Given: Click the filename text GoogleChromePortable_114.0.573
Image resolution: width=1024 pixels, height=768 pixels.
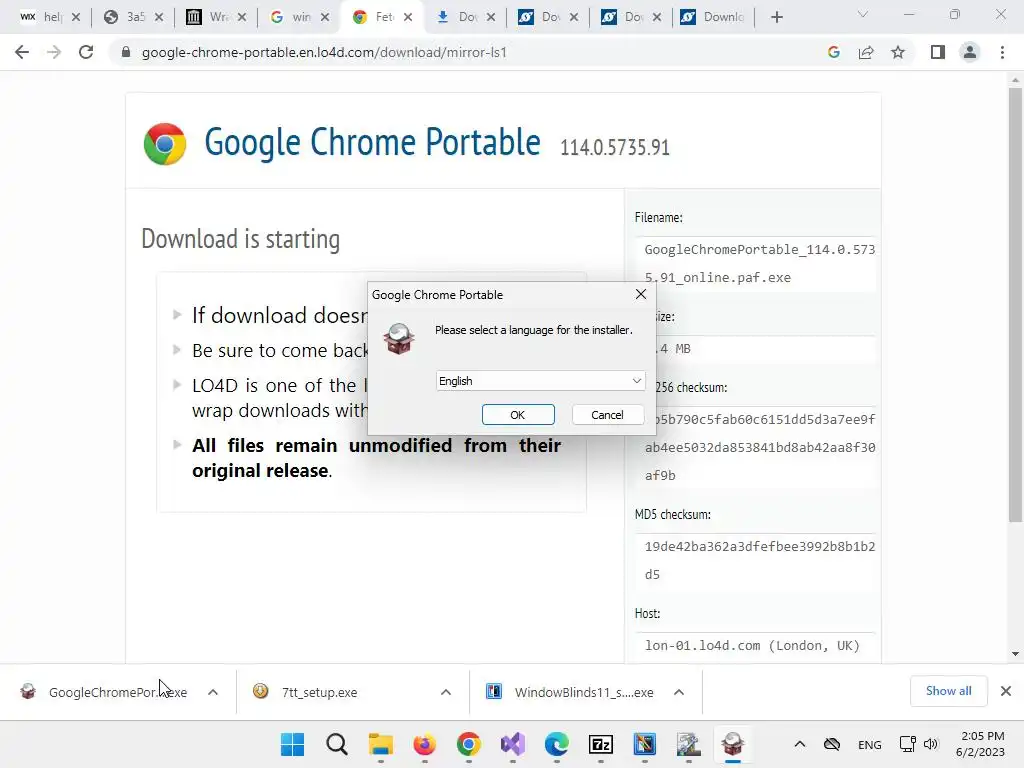Looking at the screenshot, I should tap(760, 249).
